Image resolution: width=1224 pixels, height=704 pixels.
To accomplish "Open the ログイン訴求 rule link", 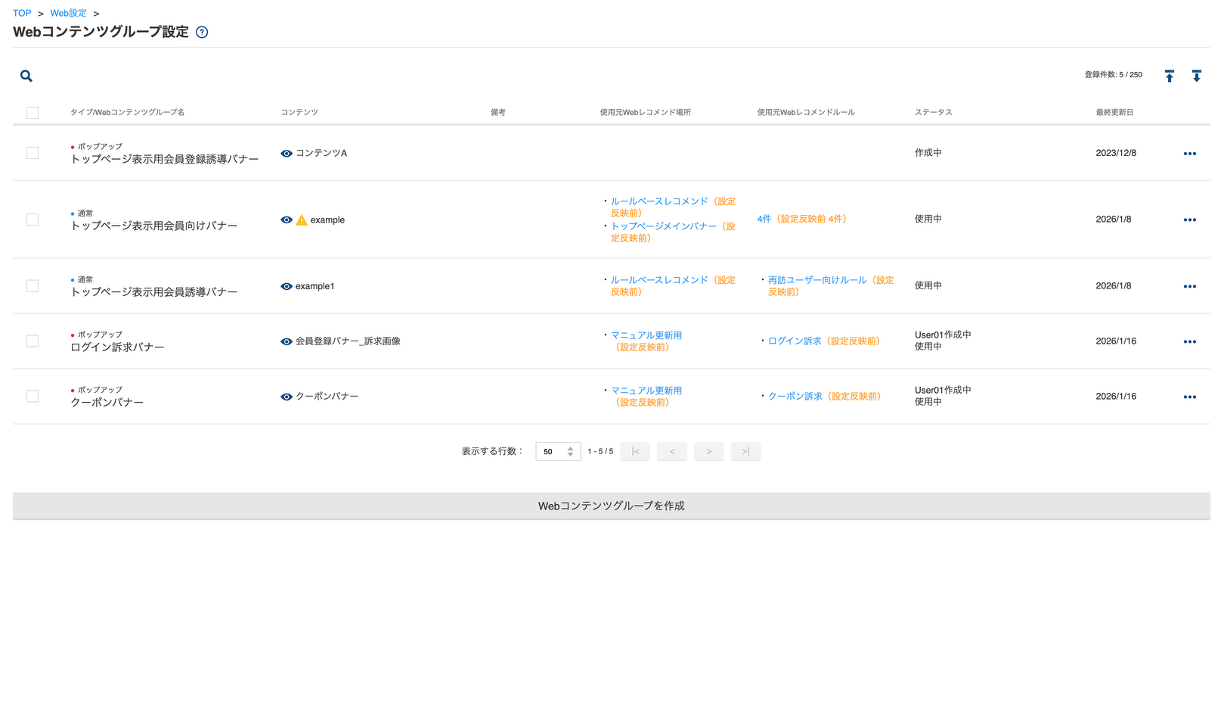I will pos(794,341).
